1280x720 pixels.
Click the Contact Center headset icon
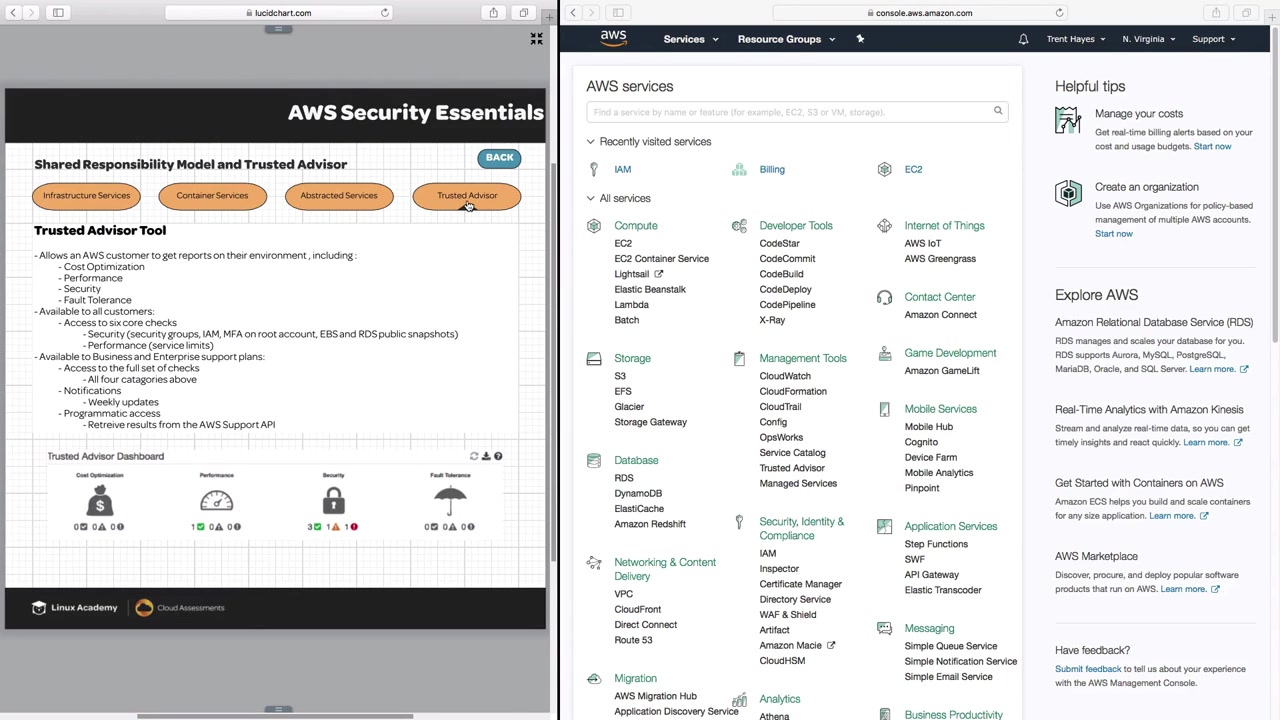click(x=884, y=297)
